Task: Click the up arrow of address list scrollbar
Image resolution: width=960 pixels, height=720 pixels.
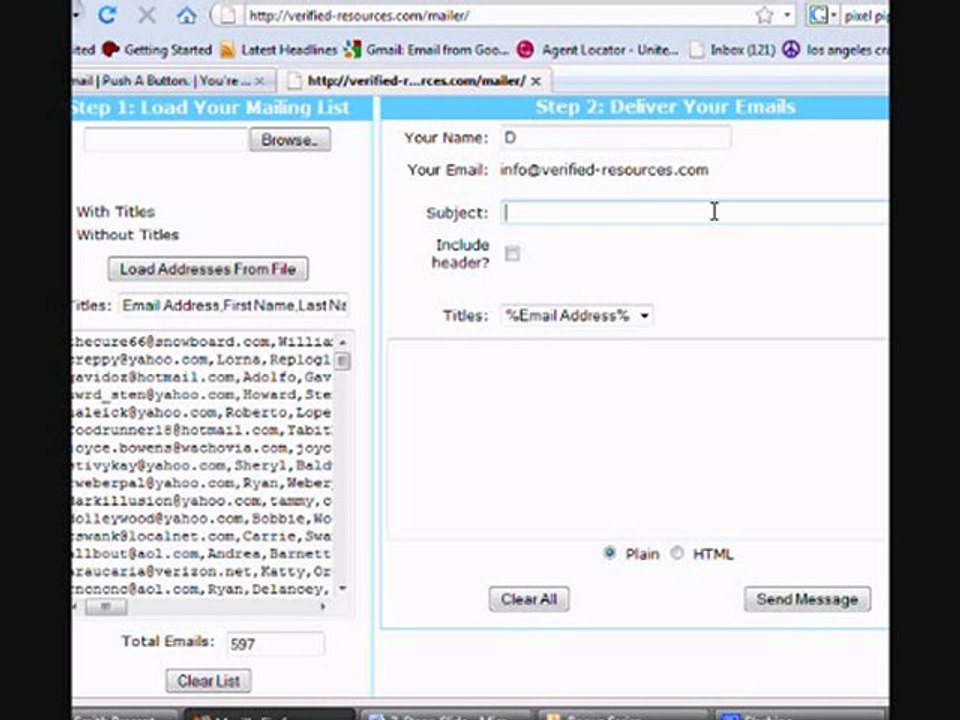Action: coord(343,342)
